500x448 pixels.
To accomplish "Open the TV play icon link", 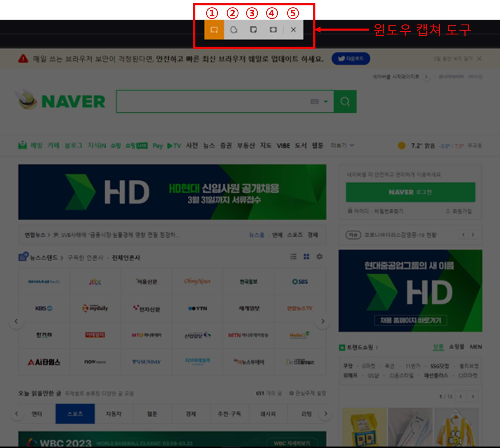I will (x=174, y=146).
